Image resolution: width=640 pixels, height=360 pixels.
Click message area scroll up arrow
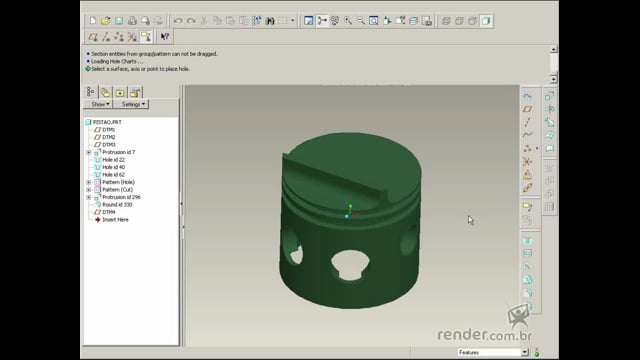(x=553, y=49)
